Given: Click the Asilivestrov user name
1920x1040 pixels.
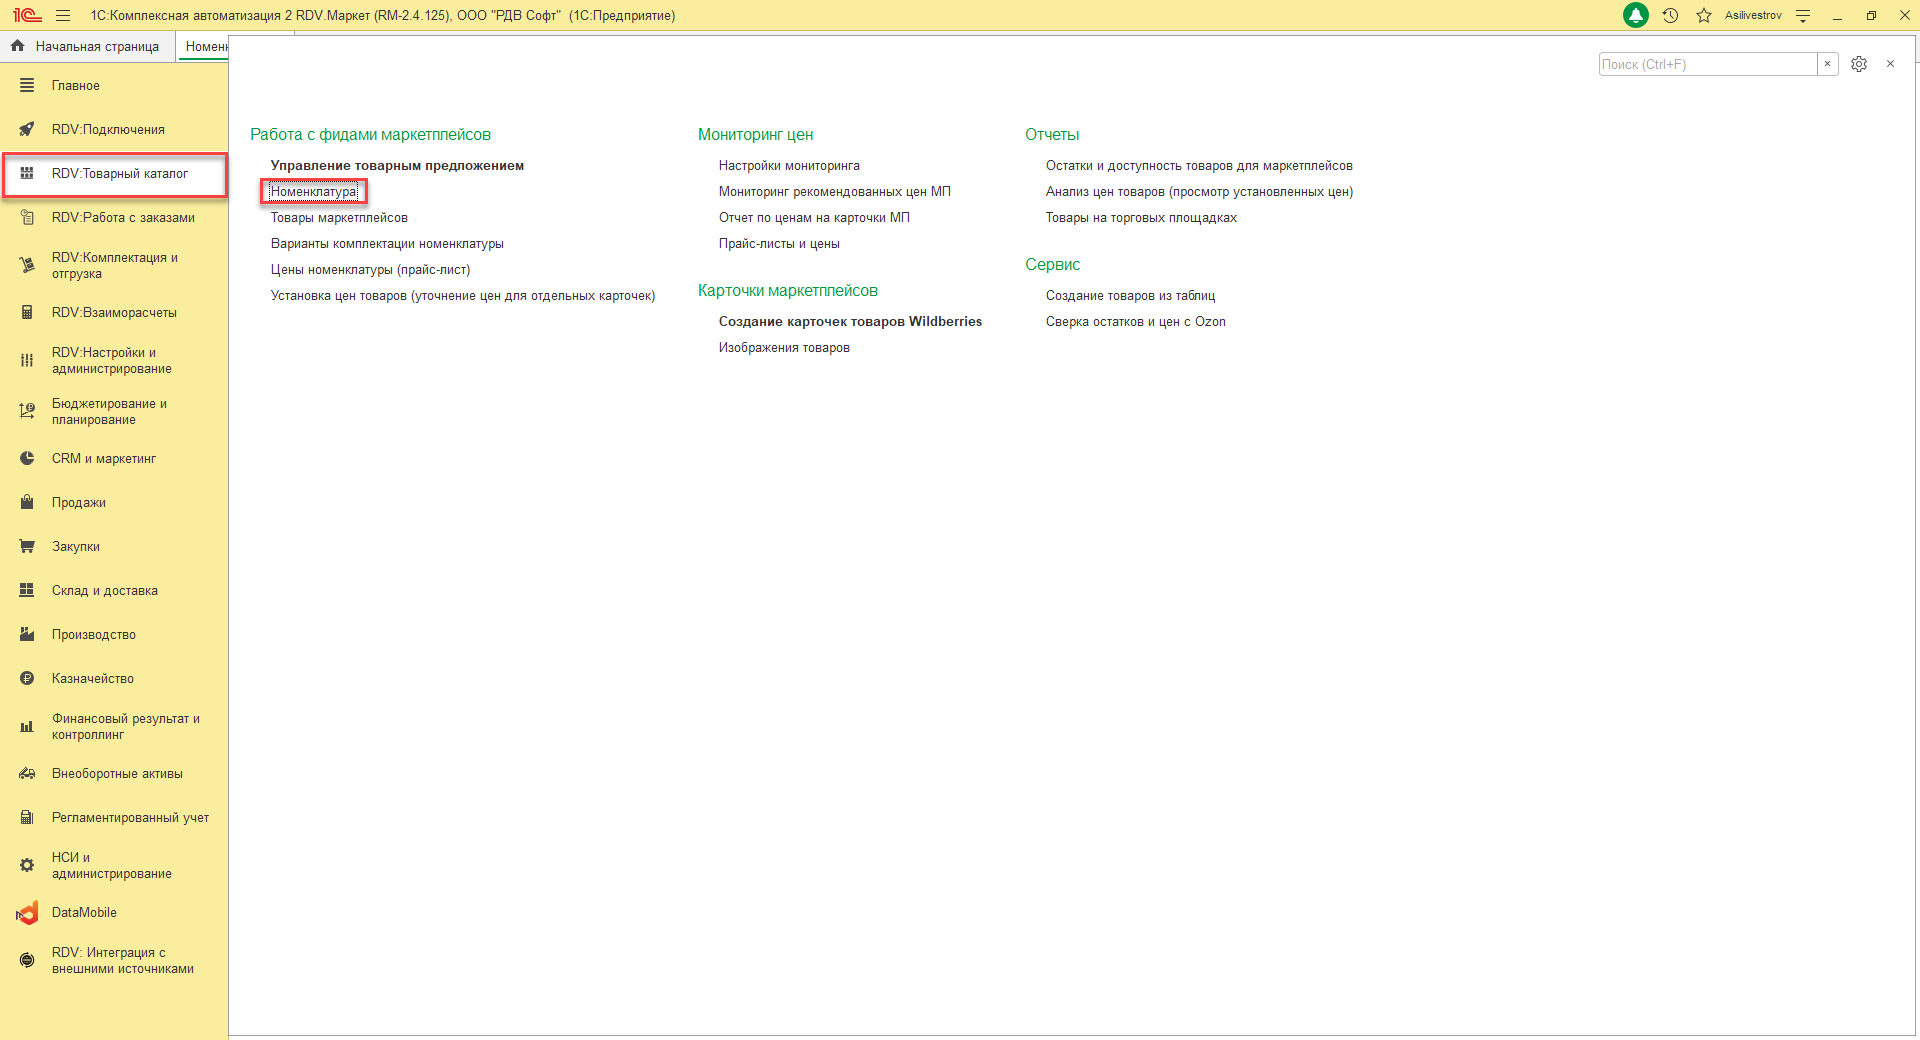Looking at the screenshot, I should pyautogui.click(x=1753, y=15).
